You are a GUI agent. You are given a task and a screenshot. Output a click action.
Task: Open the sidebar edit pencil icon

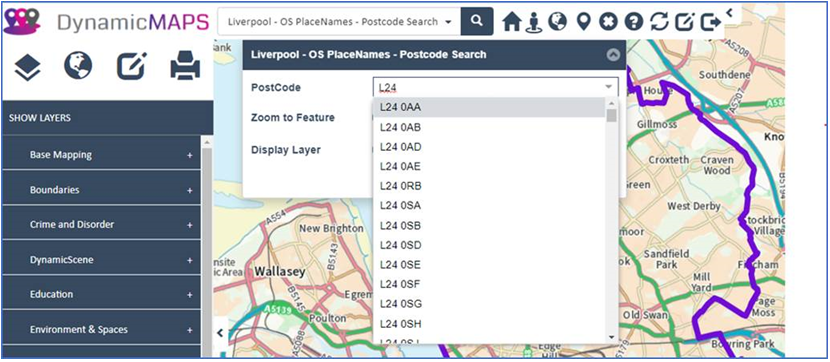pos(131,66)
